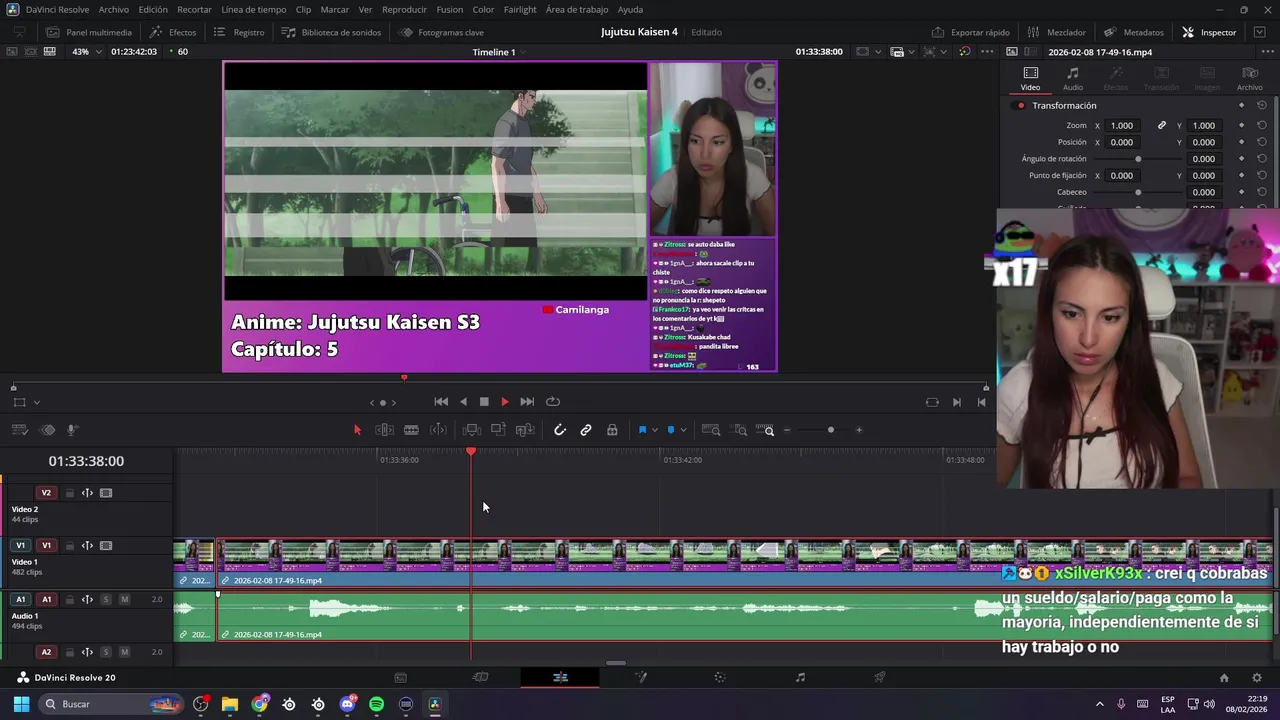Viewport: 1280px width, 720px height.
Task: Activate the Trim edit mode tool
Action: click(x=384, y=430)
